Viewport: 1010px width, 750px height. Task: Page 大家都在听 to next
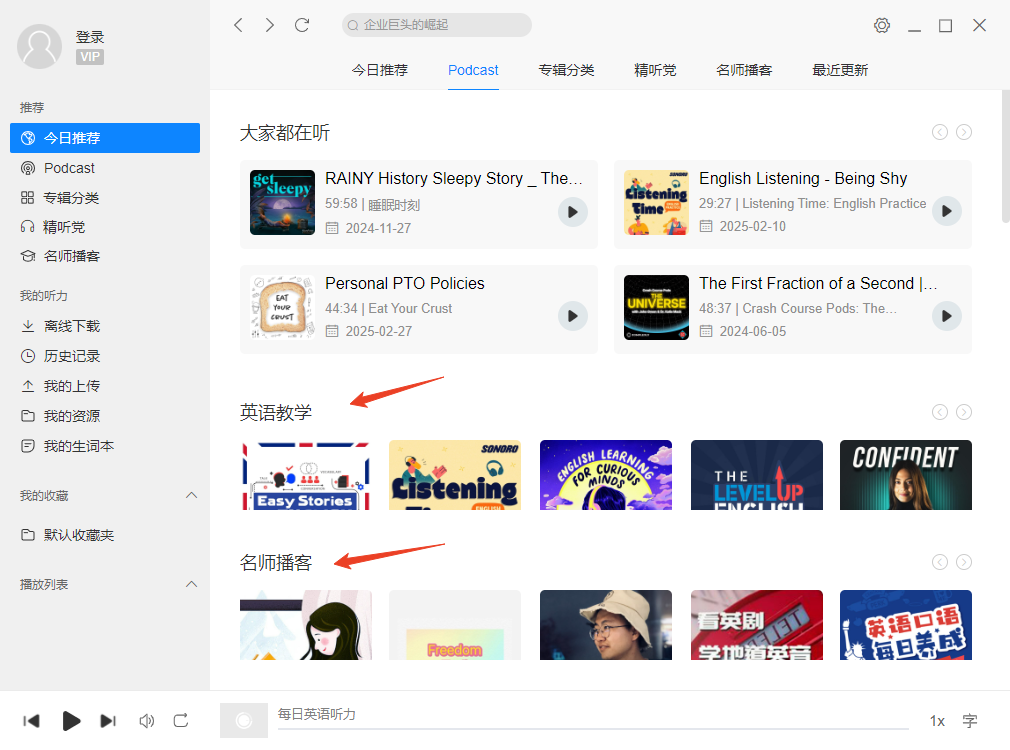coord(964,132)
